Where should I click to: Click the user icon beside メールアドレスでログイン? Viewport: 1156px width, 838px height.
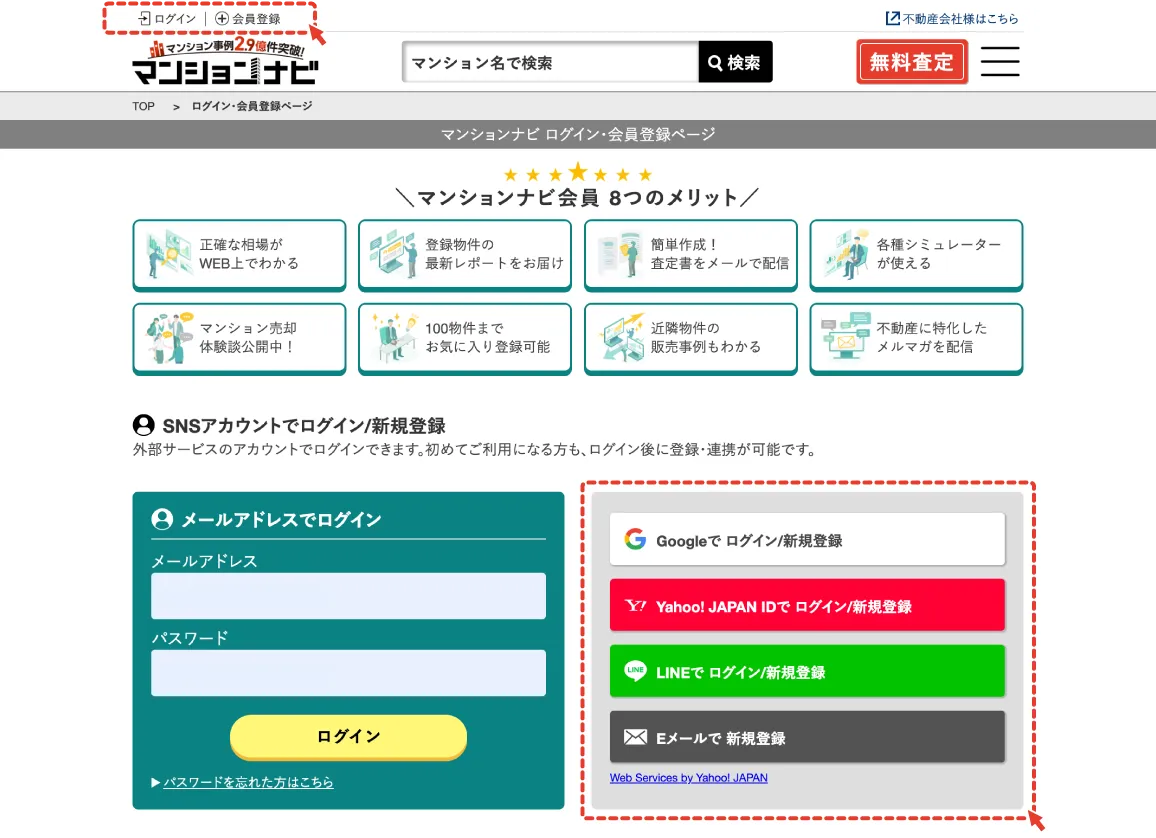(x=162, y=519)
